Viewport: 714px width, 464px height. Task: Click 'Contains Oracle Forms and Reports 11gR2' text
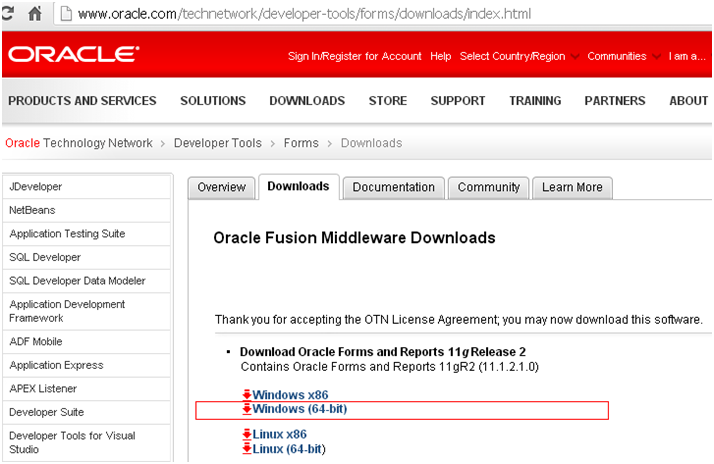pyautogui.click(x=389, y=367)
